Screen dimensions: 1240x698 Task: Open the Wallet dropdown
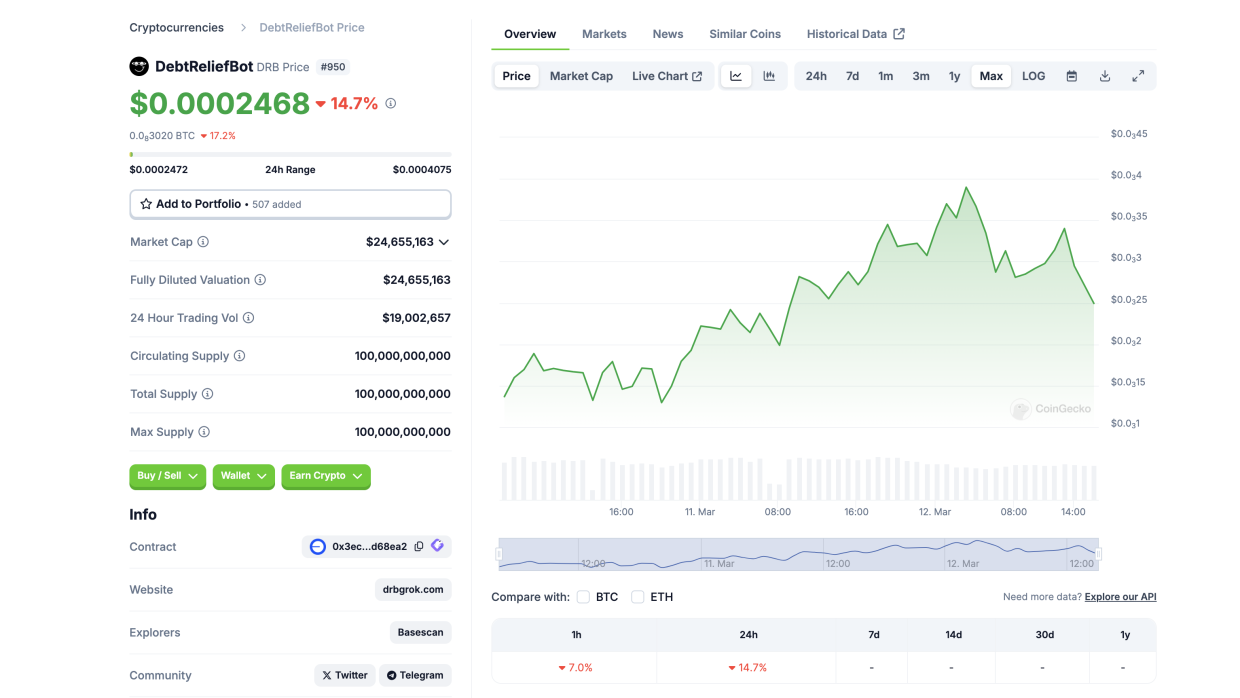(x=244, y=476)
